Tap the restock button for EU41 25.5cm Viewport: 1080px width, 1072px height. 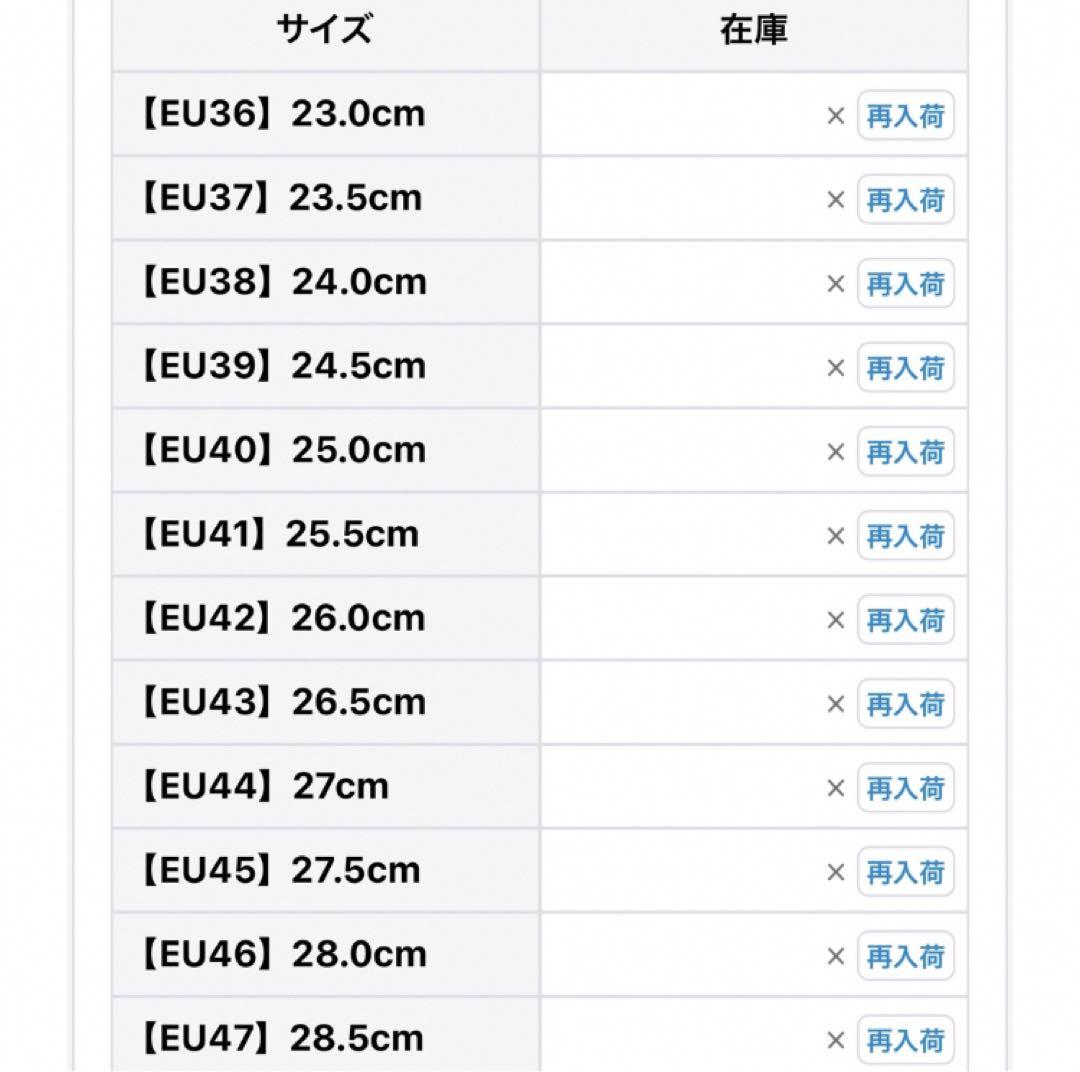click(905, 535)
